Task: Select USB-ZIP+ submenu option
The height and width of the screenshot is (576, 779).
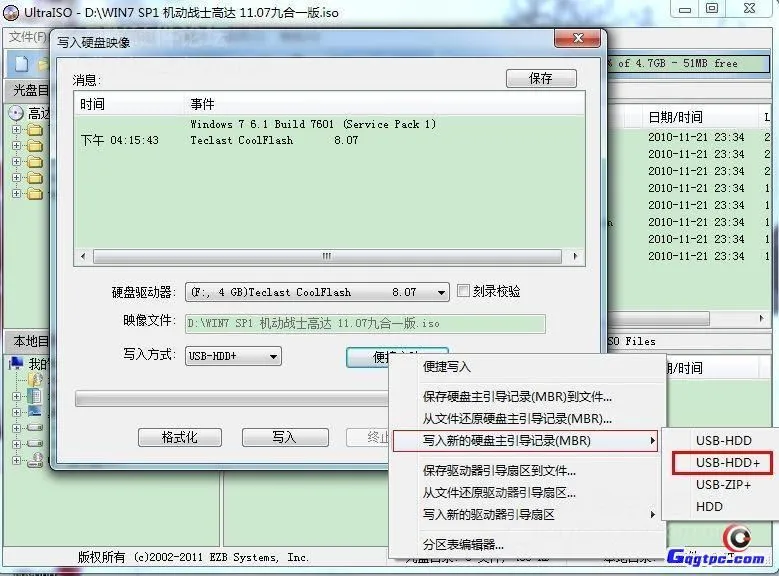Action: click(723, 485)
